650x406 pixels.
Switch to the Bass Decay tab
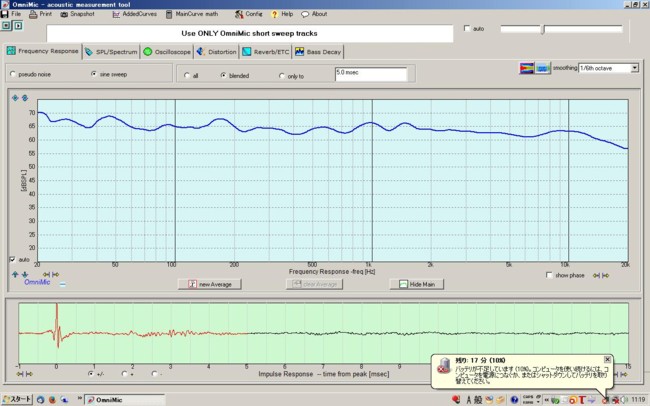[x=318, y=52]
